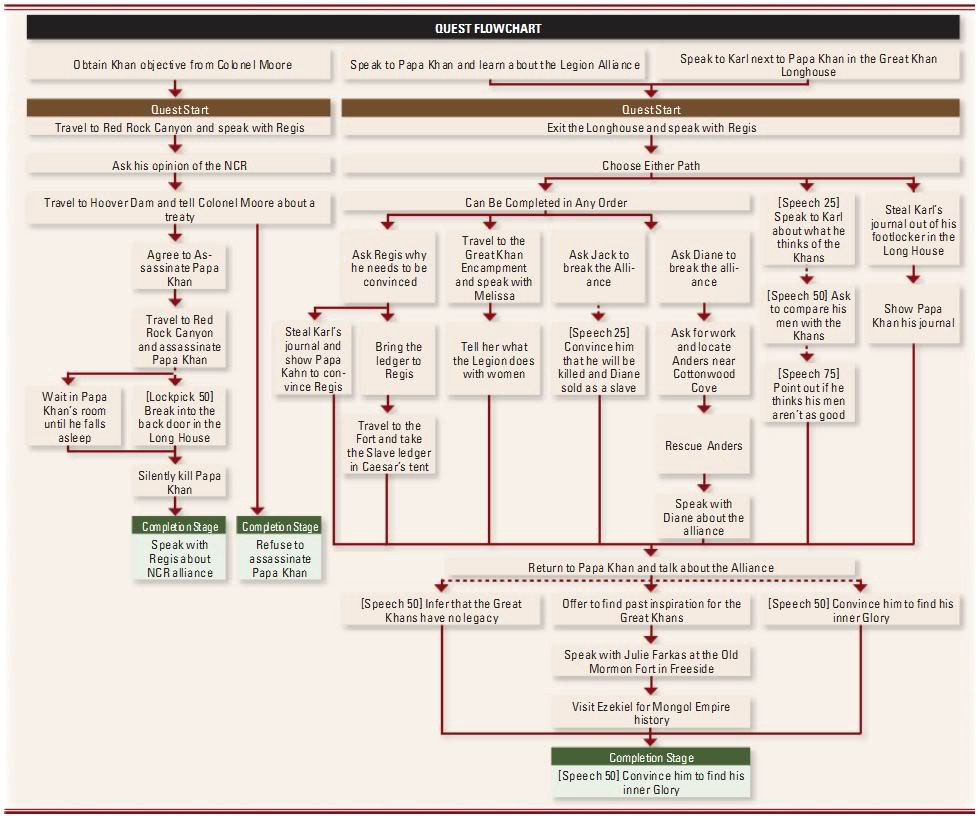Click 'Wait in Papa Khan's room until he falls asleep'

[x=74, y=417]
